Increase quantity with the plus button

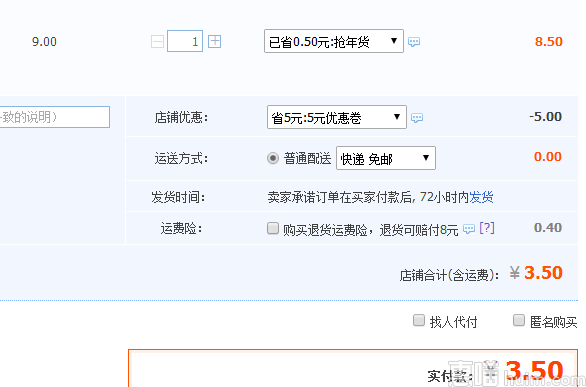(x=215, y=41)
